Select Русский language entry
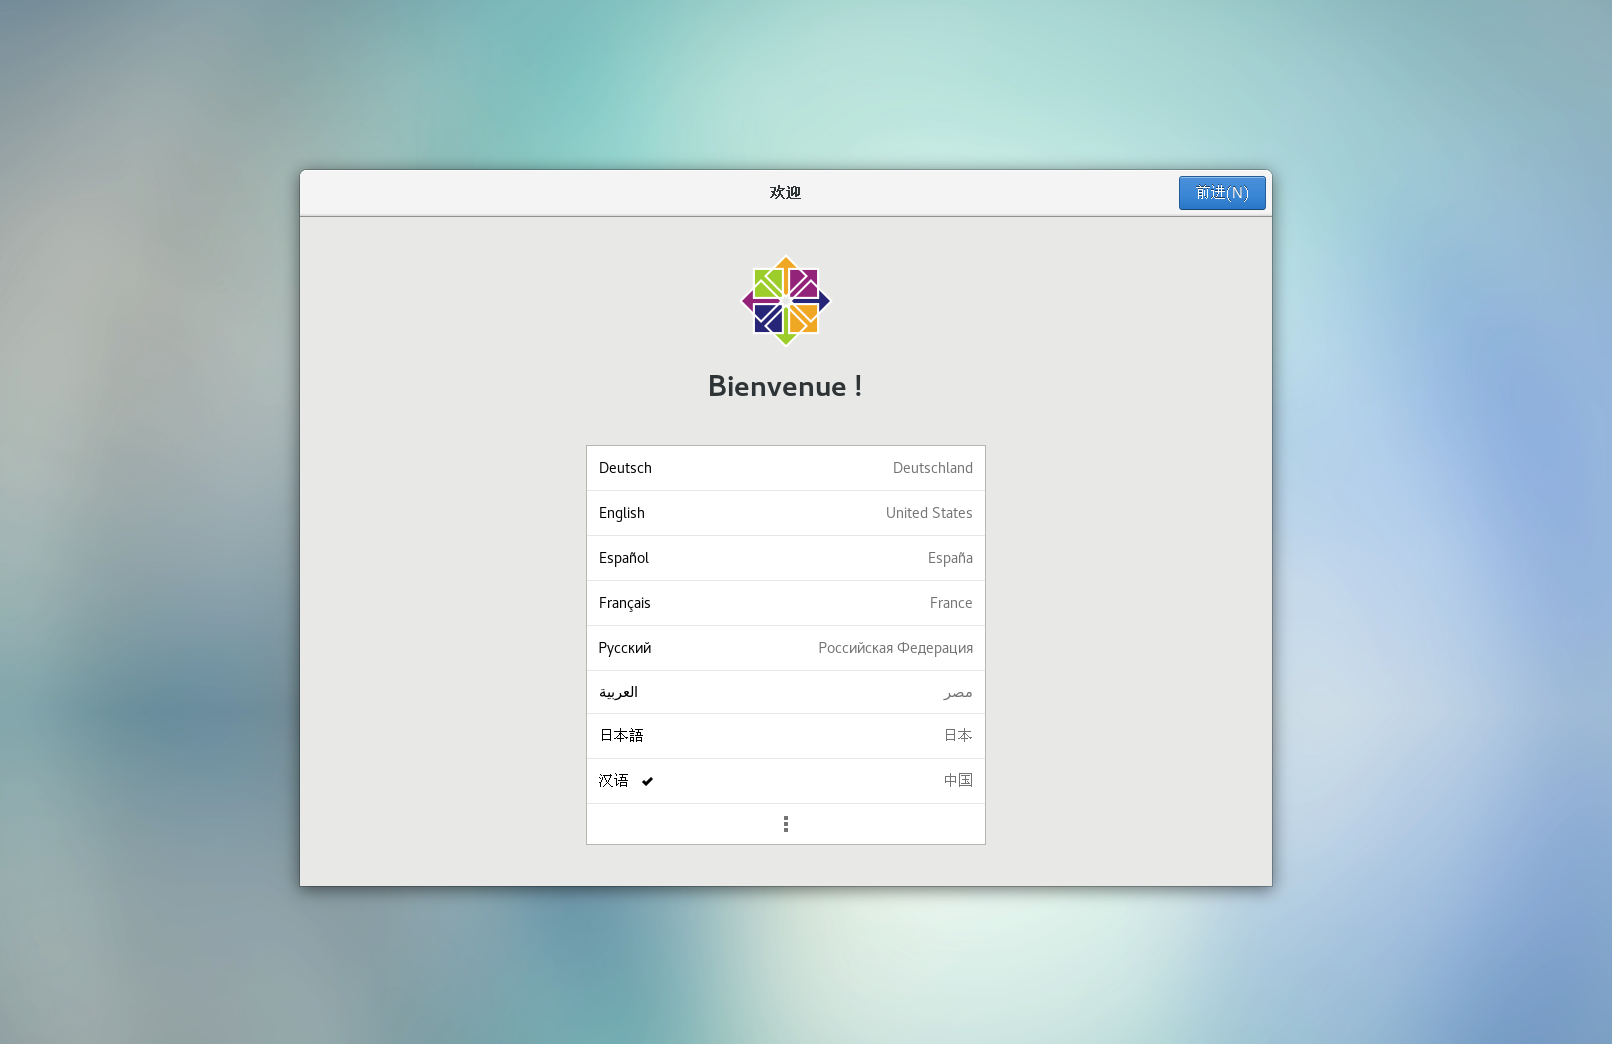The image size is (1612, 1044). (624, 648)
